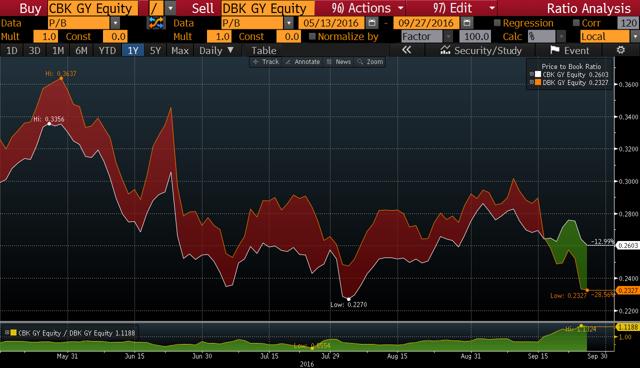Expand the 96) Actions menu
The height and width of the screenshot is (368, 640).
[x=367, y=8]
